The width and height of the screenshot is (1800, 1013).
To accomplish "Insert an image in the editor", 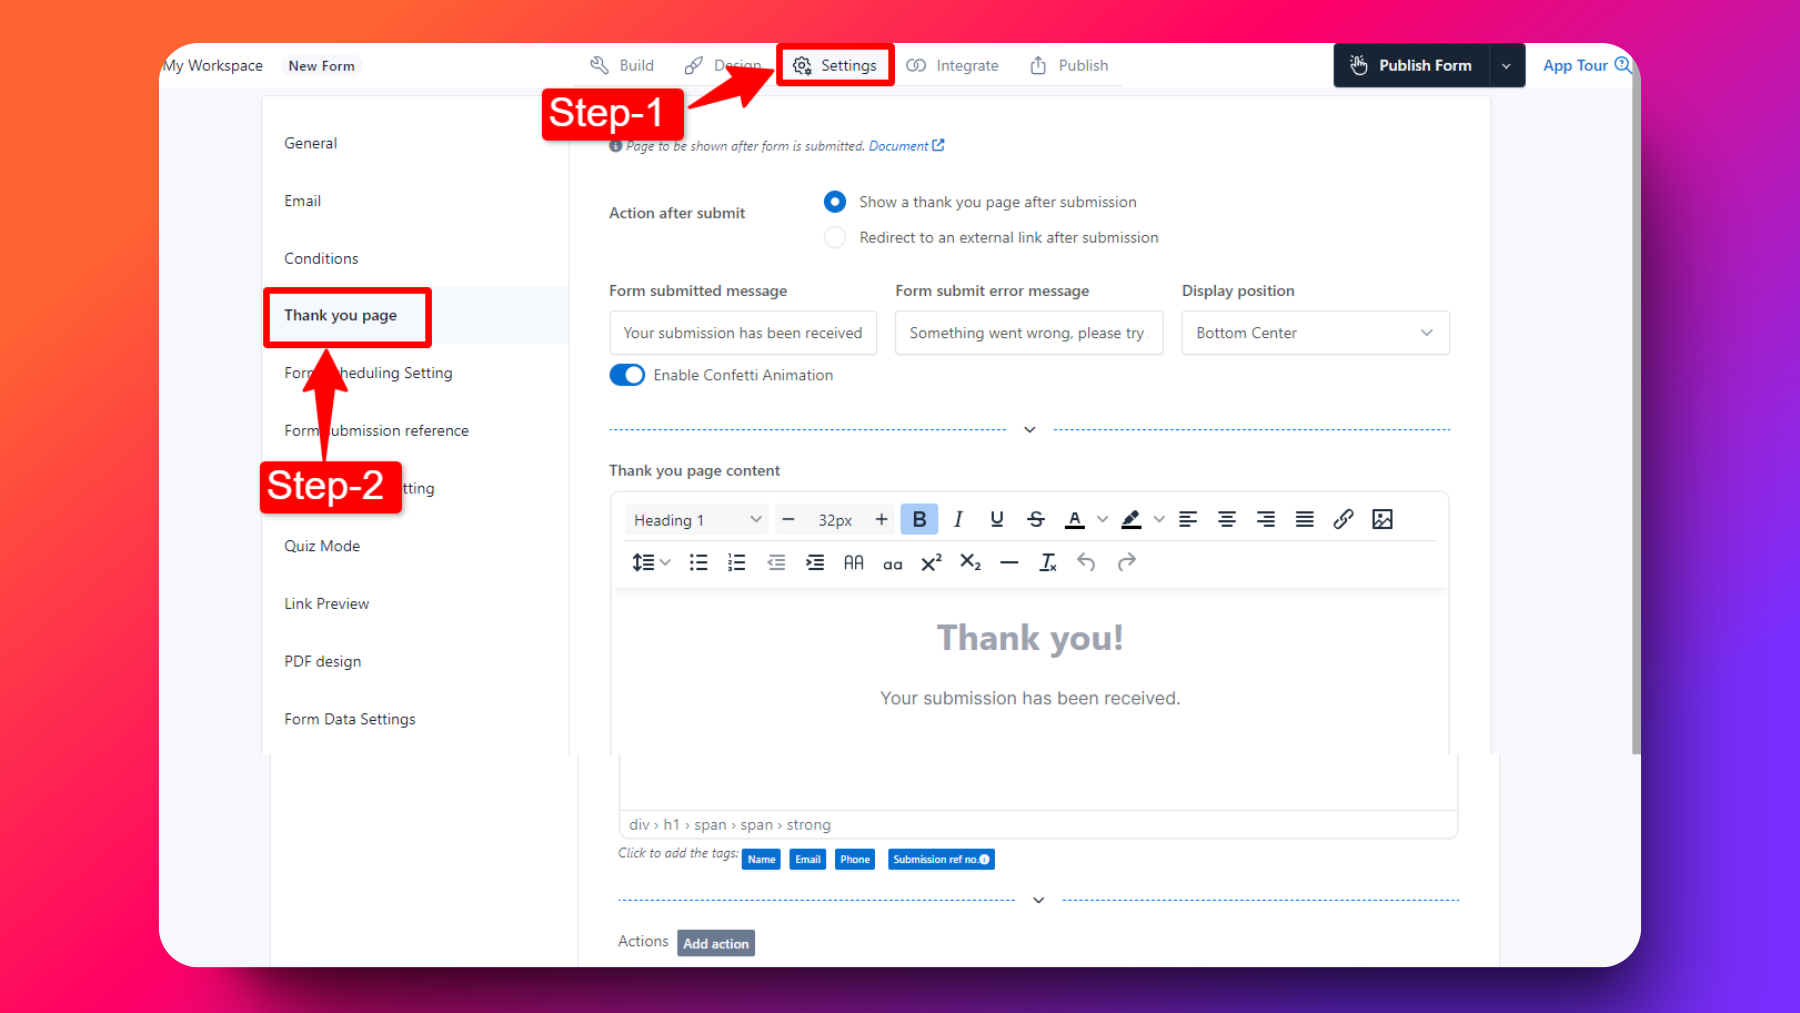I will coord(1383,520).
